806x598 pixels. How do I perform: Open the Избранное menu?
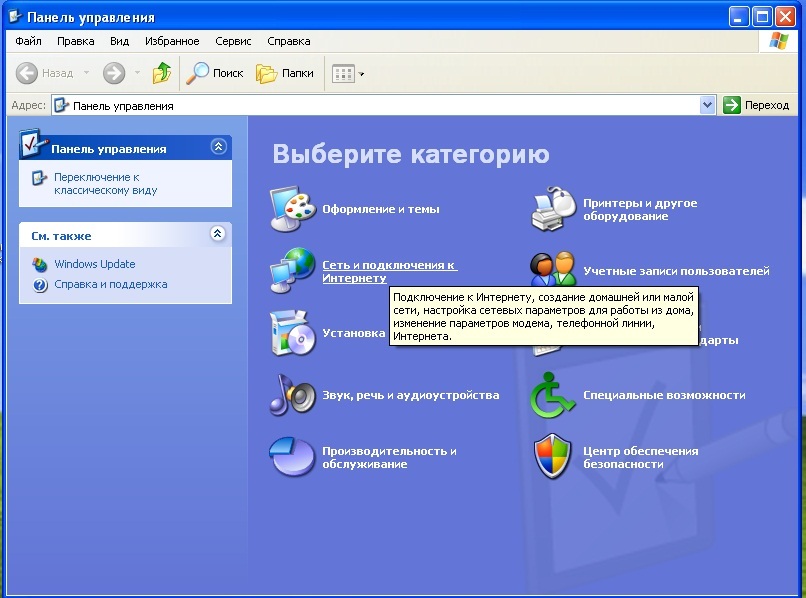click(x=172, y=41)
